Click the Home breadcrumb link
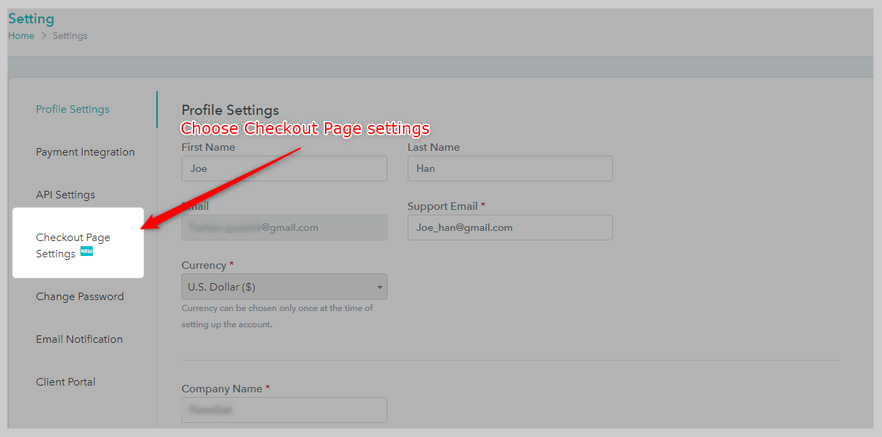Image resolution: width=882 pixels, height=437 pixels. tap(21, 35)
